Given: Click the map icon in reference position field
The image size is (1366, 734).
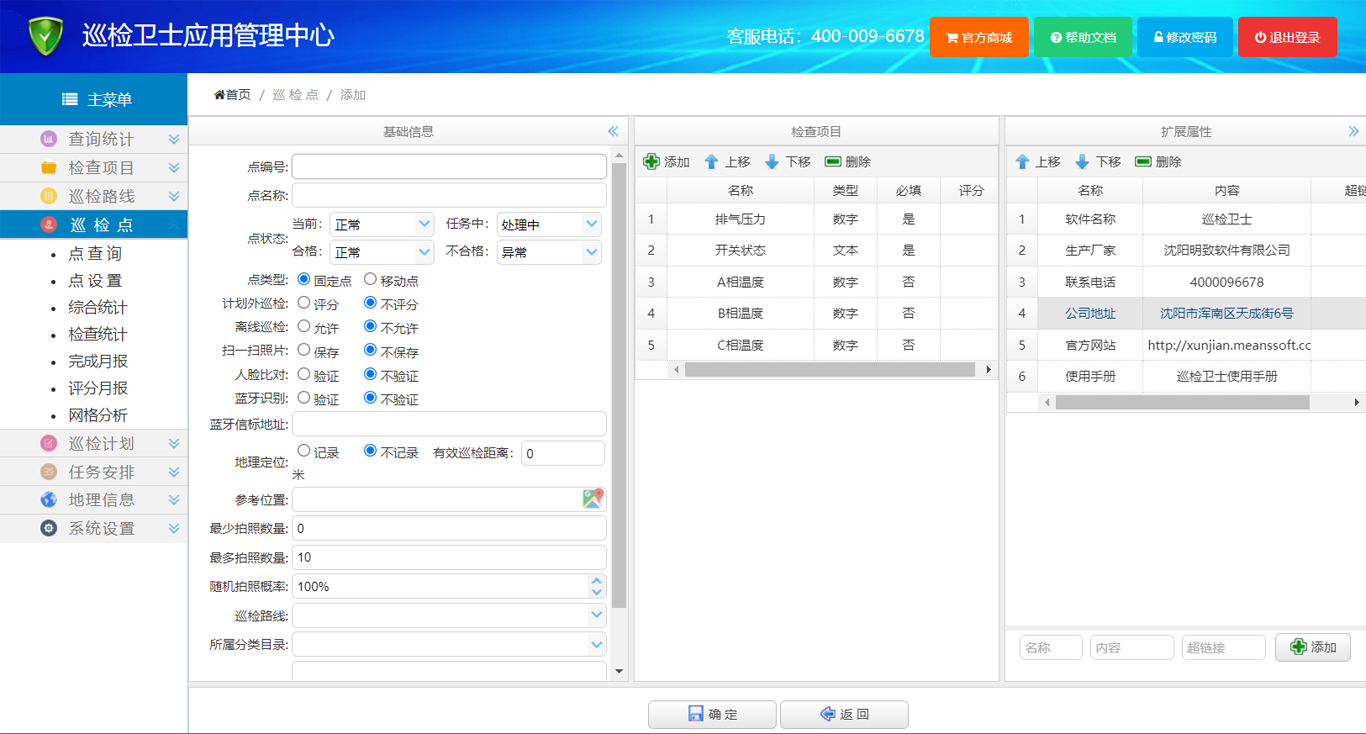Looking at the screenshot, I should 593,498.
